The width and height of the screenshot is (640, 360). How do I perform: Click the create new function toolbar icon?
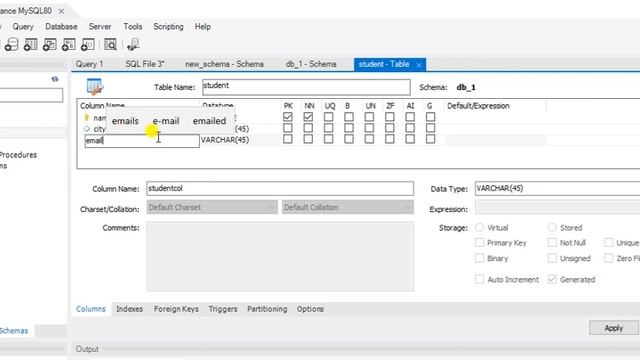coord(88,44)
